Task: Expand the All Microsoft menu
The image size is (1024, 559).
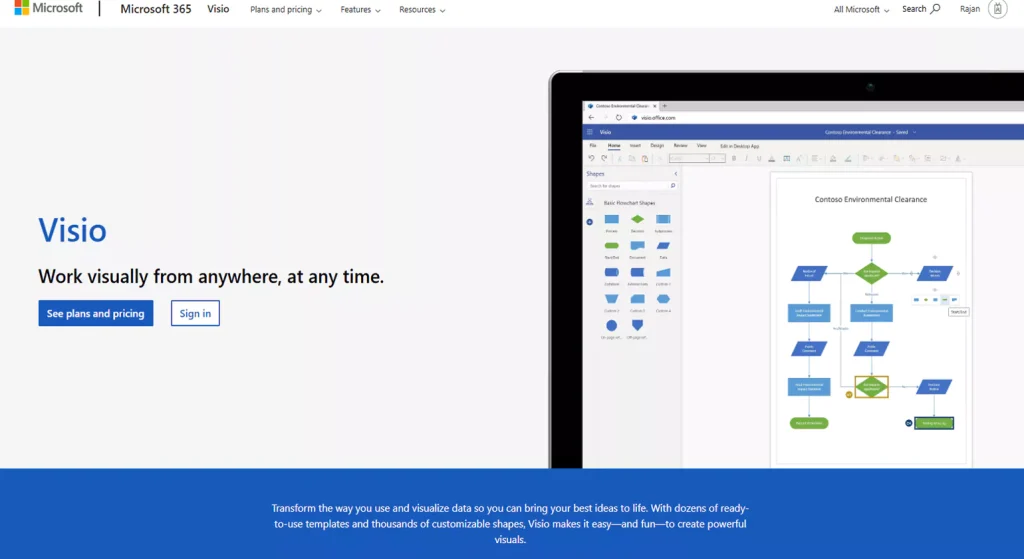Action: coord(861,10)
